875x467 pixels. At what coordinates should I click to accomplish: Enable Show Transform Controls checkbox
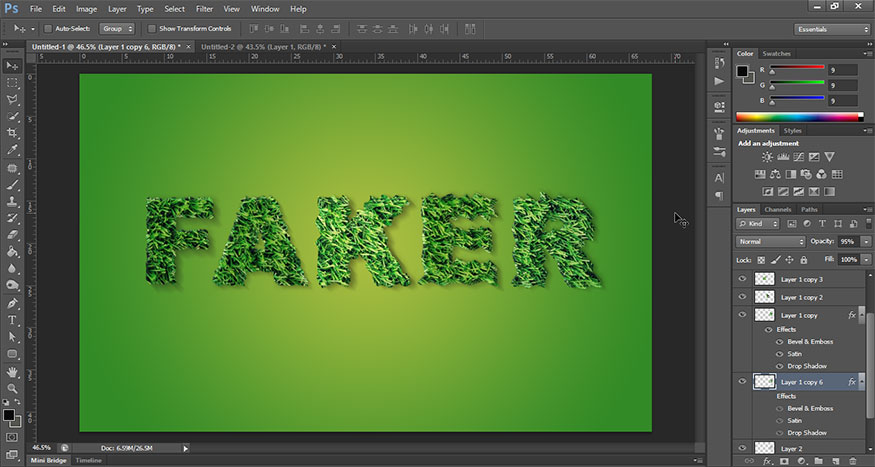click(152, 28)
